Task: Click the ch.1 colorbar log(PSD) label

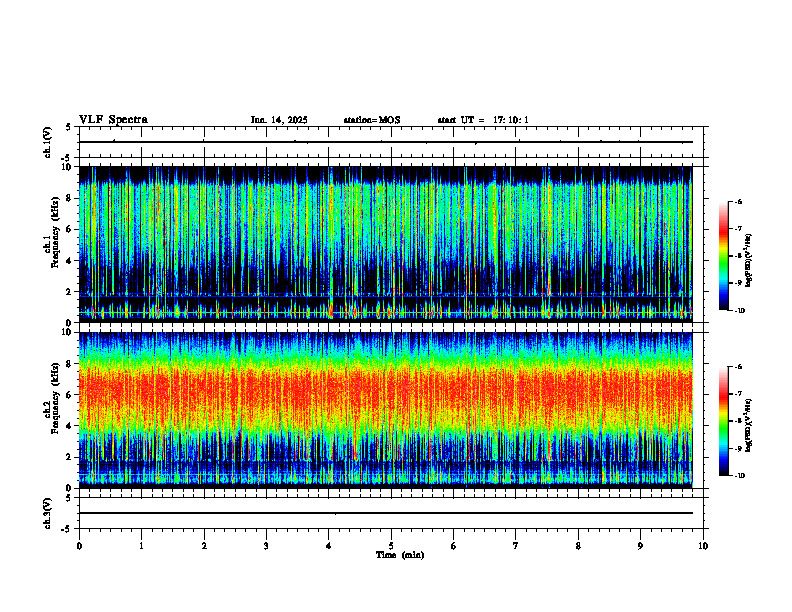Action: click(x=749, y=261)
